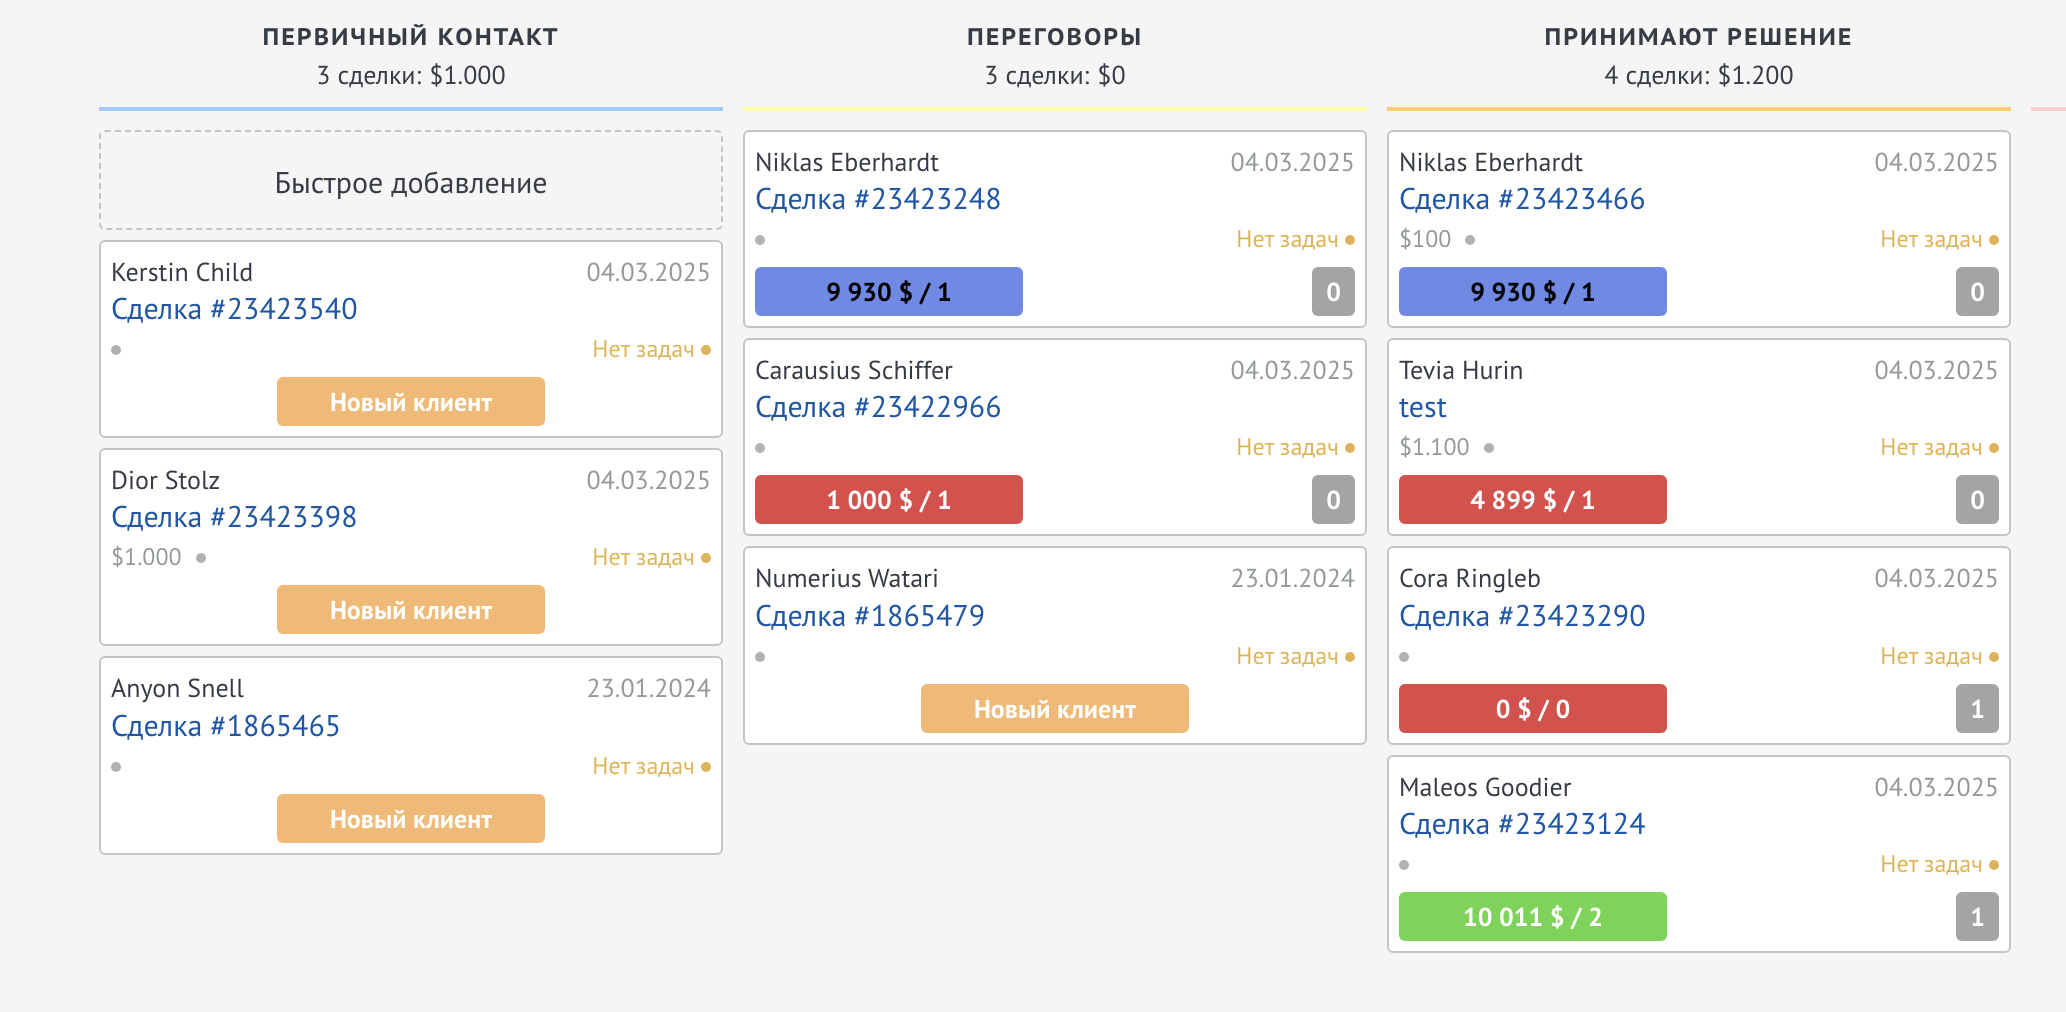Image resolution: width=2066 pixels, height=1012 pixels.
Task: Click gray counter 0 on Carausius Schiffer card
Action: 1332,500
